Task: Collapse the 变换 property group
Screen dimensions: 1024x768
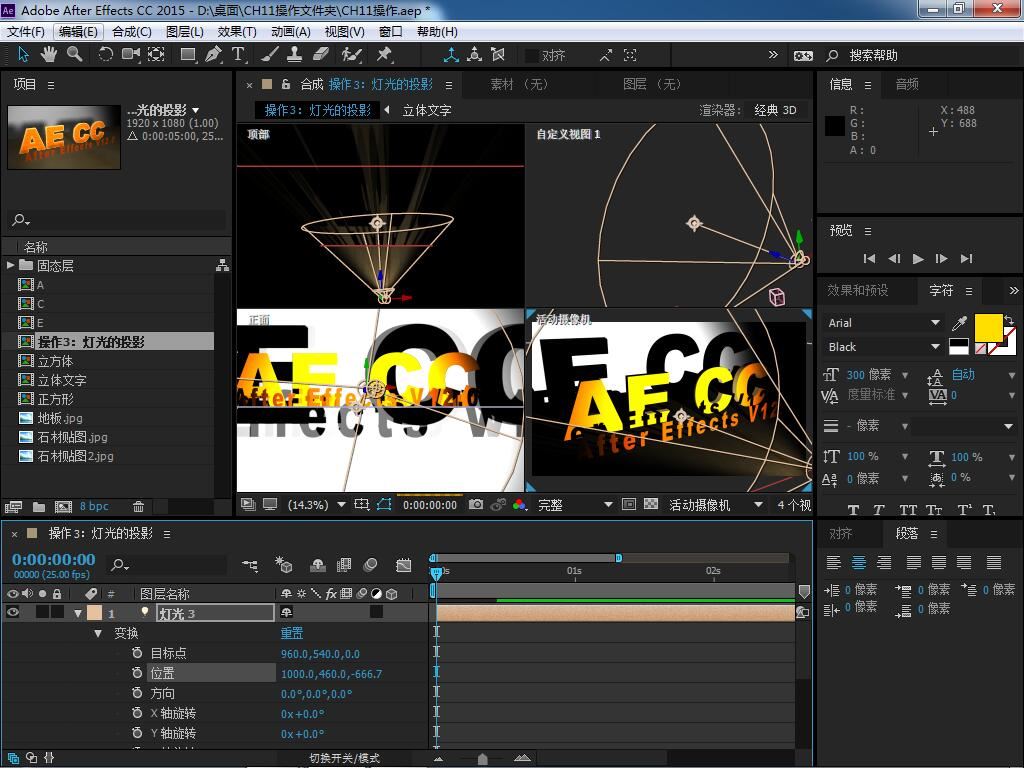Action: (x=98, y=633)
